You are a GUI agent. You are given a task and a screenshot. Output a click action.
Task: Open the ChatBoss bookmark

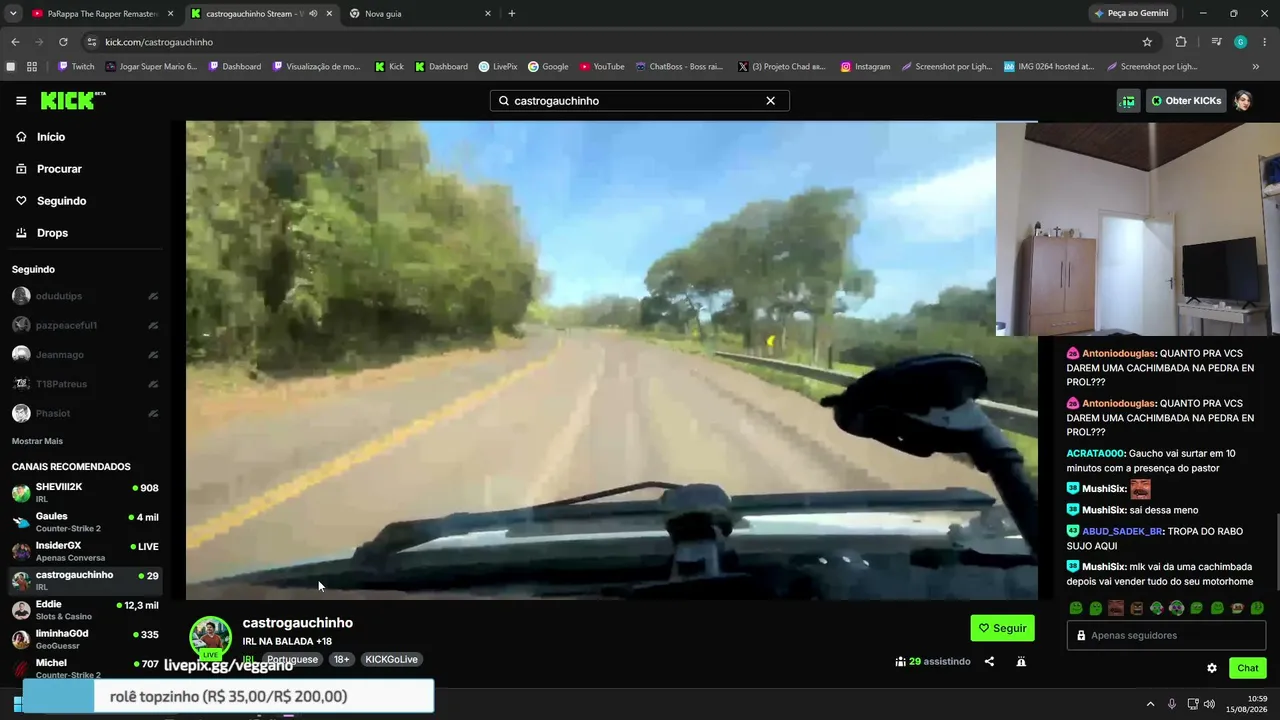(x=679, y=67)
